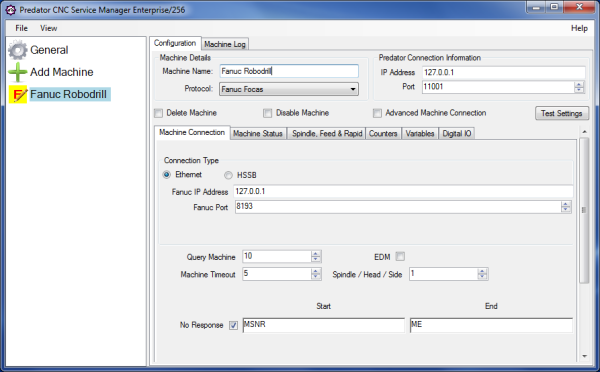Viewport: 600px width, 372px height.
Task: Click the Machine Timeout value field
Action: pos(277,274)
